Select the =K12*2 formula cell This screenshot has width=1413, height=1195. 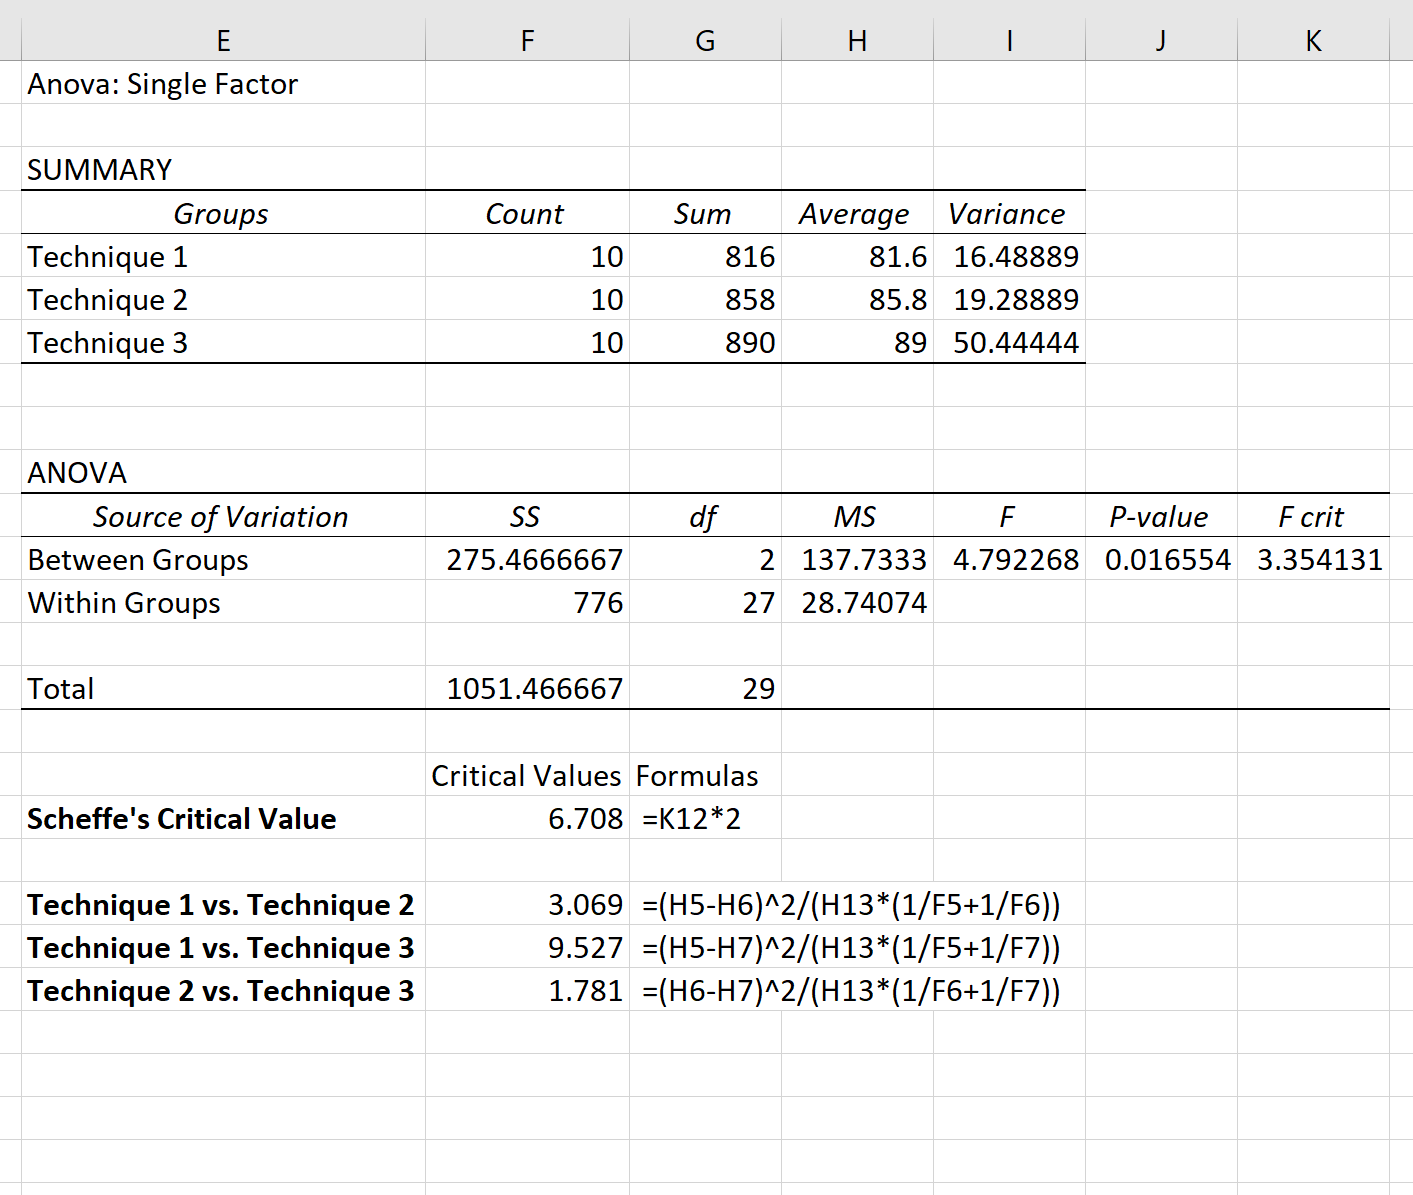point(705,818)
